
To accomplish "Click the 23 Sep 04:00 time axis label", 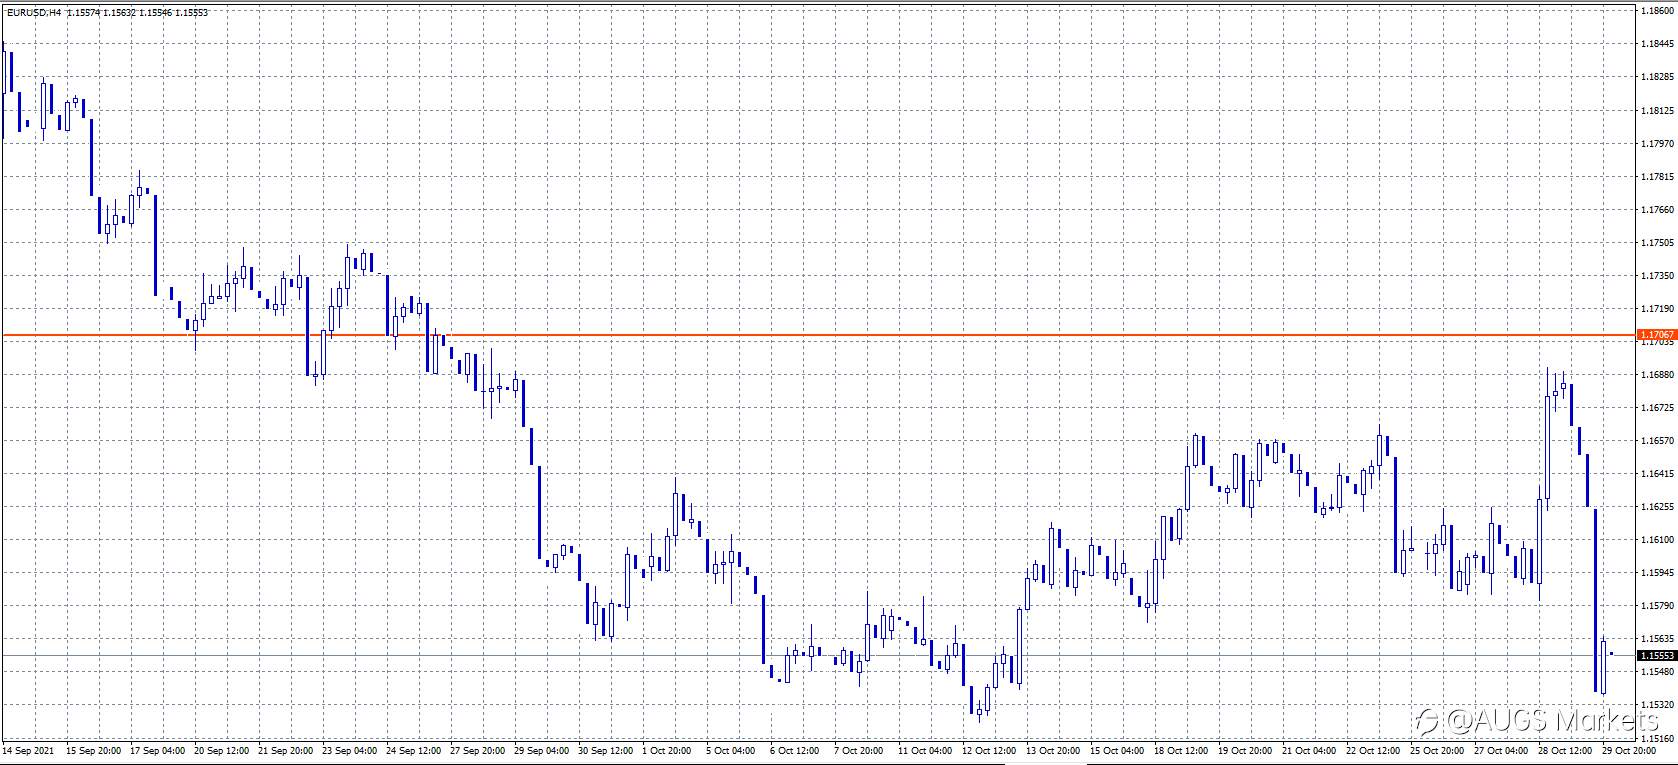I will tap(351, 749).
